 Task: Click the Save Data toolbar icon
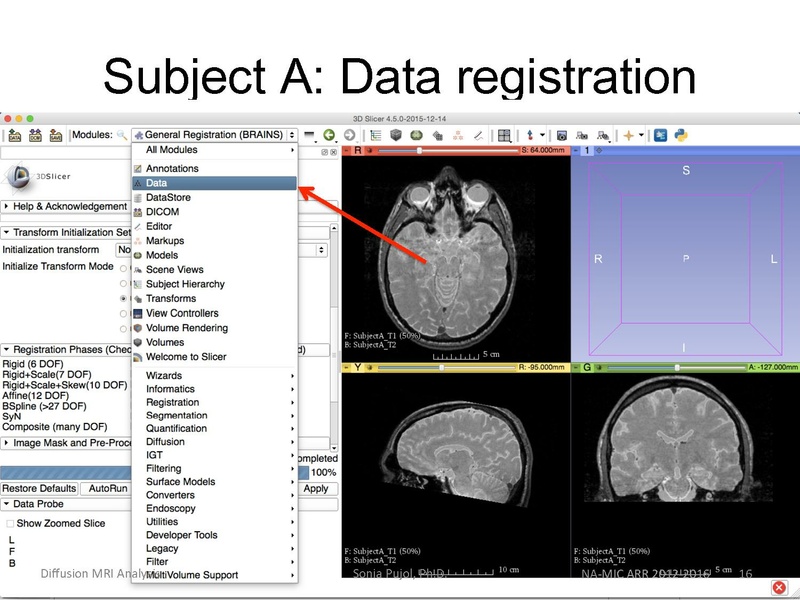coord(56,134)
